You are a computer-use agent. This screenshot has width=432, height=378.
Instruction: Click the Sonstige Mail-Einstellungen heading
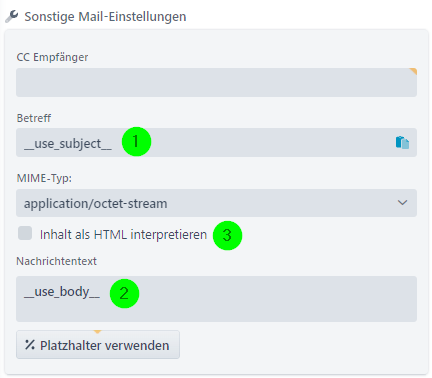[105, 16]
